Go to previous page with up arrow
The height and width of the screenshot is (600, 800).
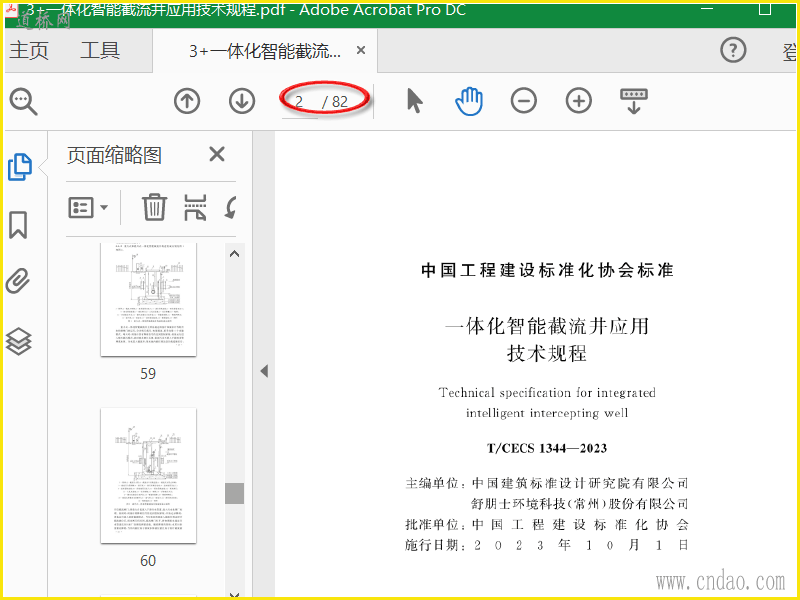(187, 101)
